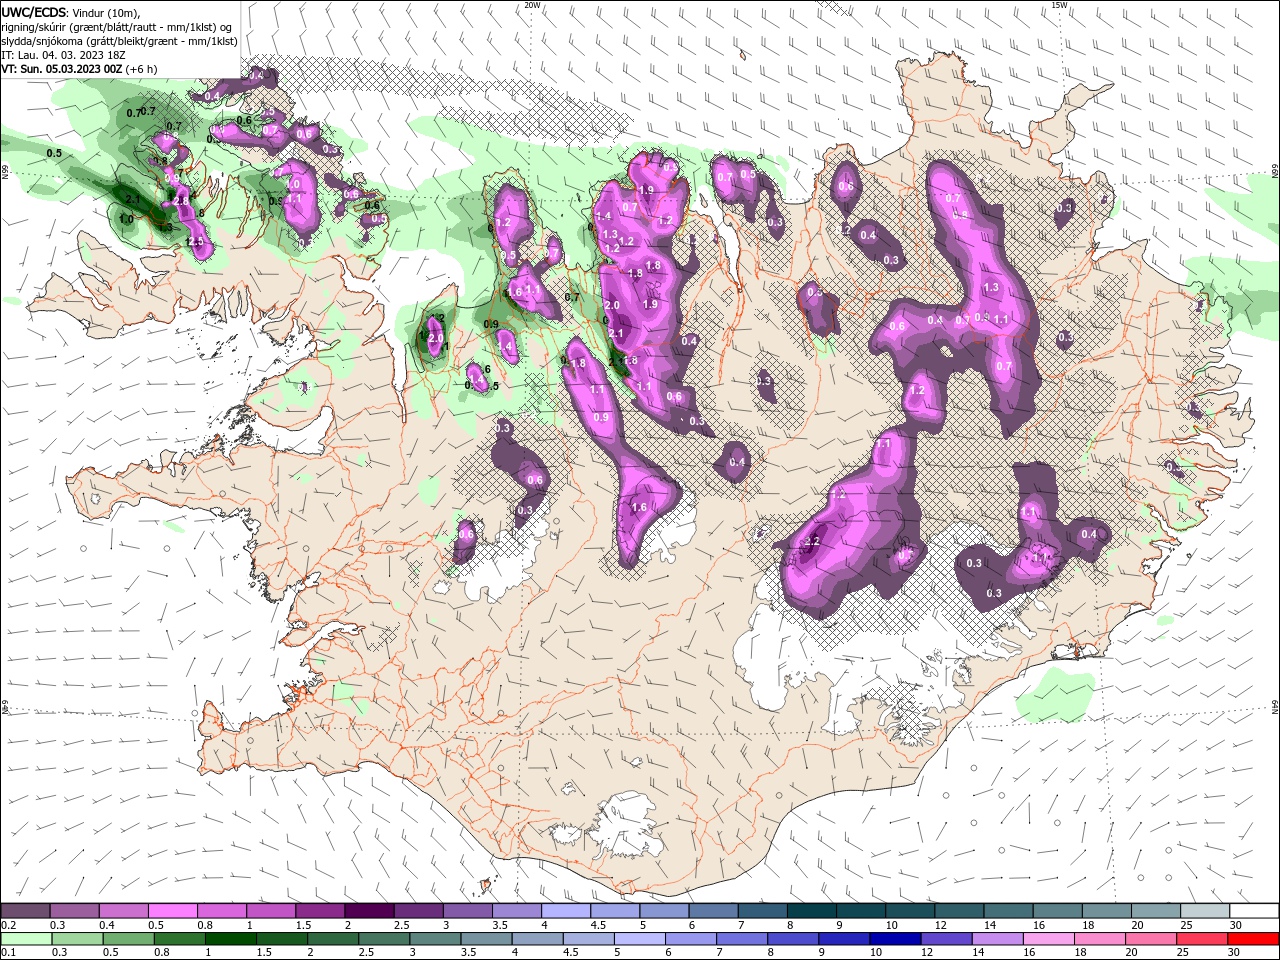Screen dimensions: 1280x960
Task: Click the bright red 30 rain legend swatch
Action: [1254, 938]
